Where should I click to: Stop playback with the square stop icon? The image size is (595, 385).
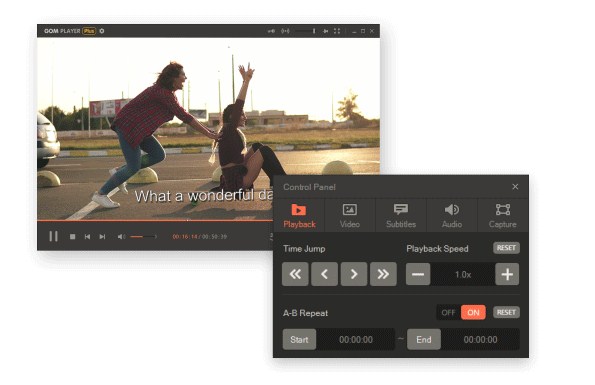tap(72, 237)
